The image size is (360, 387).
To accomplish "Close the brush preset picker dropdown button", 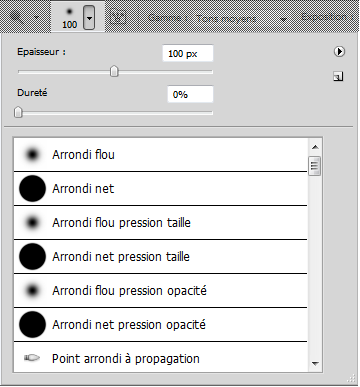I will pos(89,17).
